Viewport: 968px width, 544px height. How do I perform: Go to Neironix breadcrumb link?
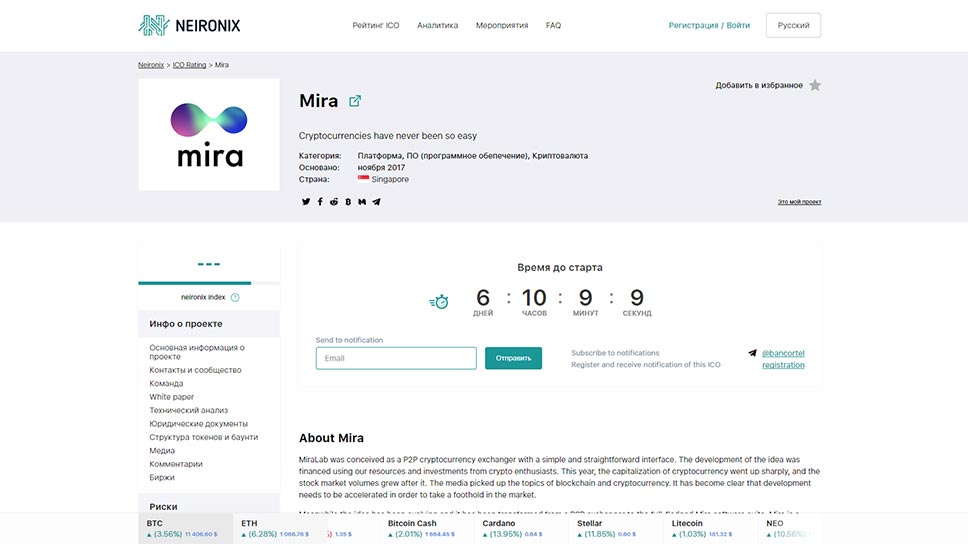click(x=151, y=65)
